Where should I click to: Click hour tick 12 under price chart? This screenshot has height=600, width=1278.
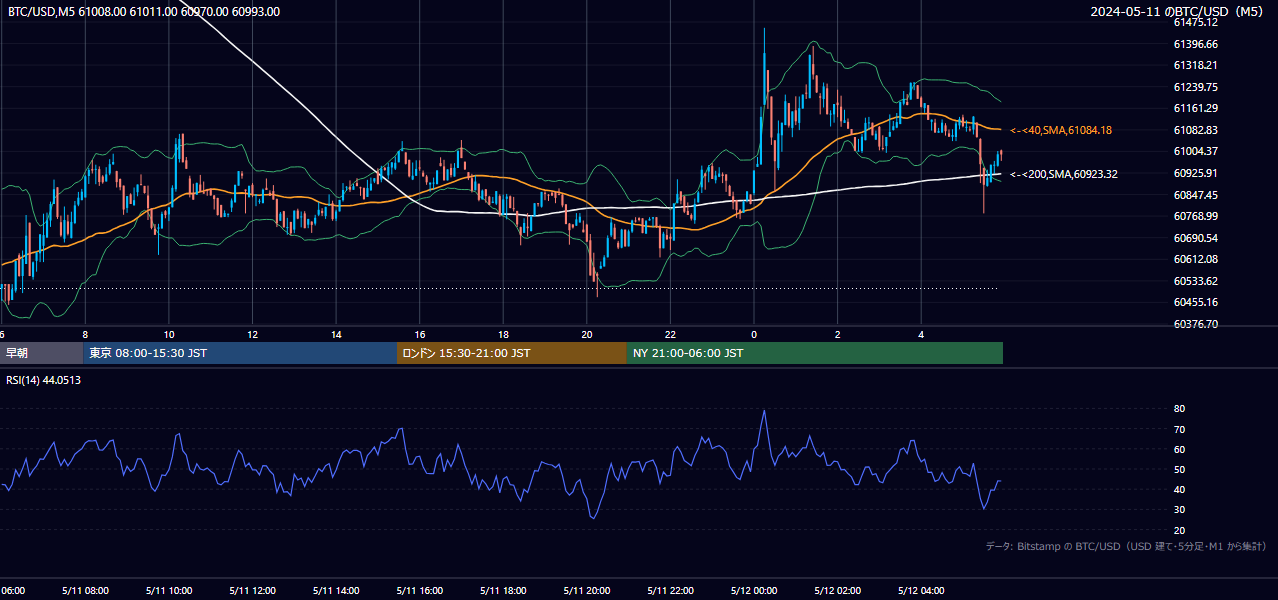(252, 334)
